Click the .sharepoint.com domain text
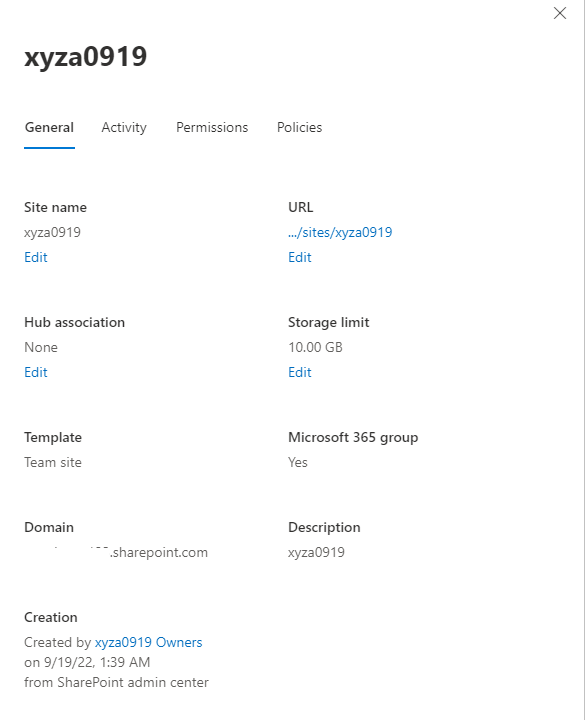 tap(159, 552)
